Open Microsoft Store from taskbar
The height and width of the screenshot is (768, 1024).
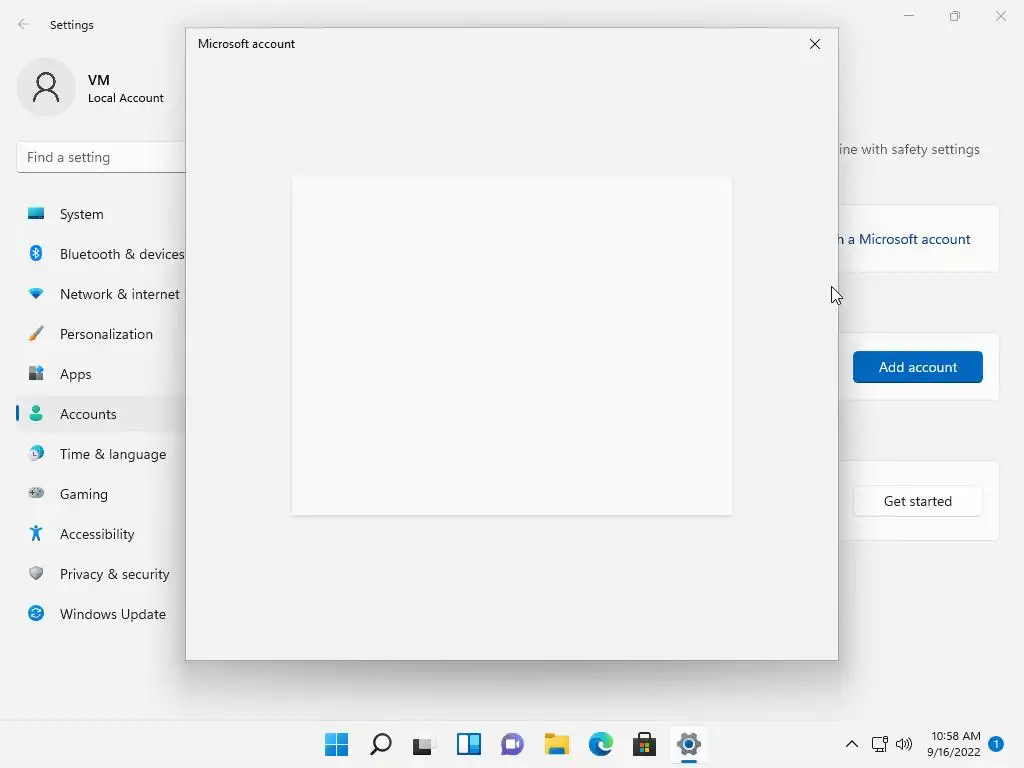[x=645, y=744]
